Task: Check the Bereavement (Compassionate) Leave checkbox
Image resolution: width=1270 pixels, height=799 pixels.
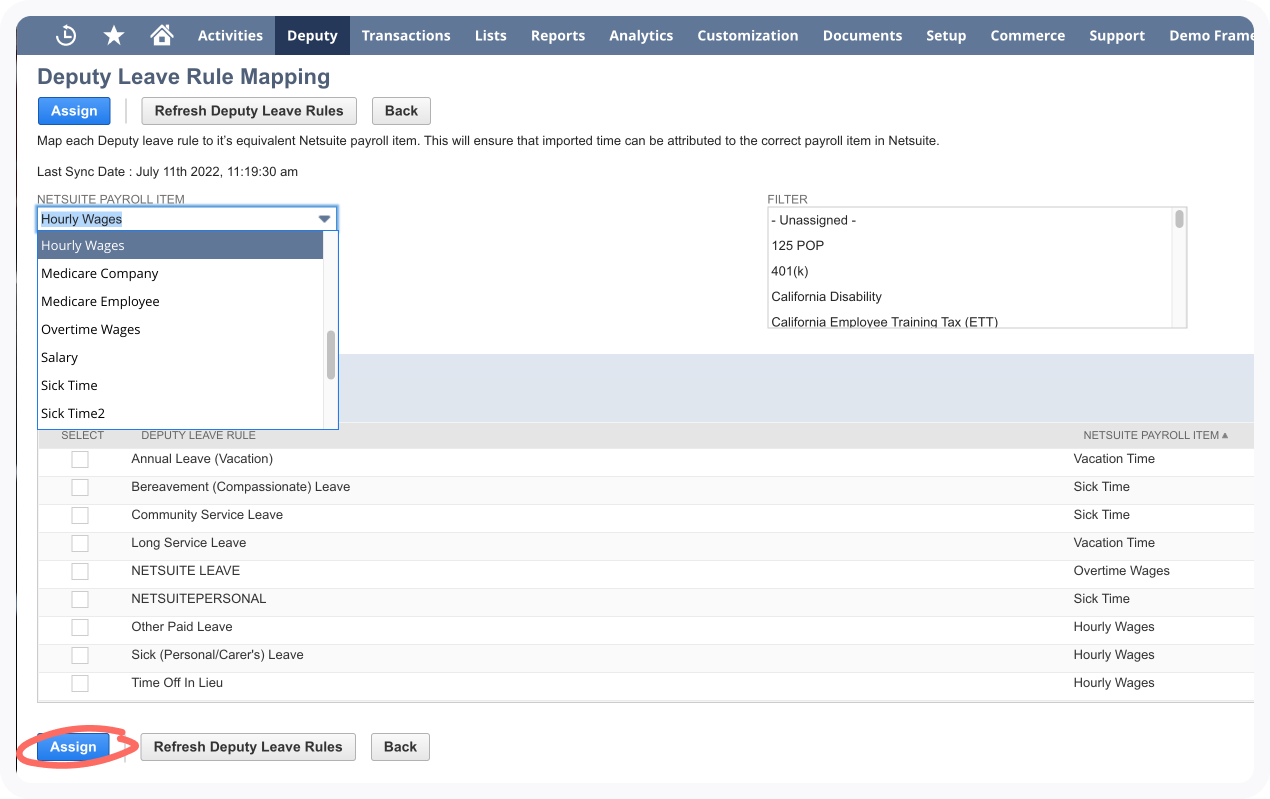Action: click(80, 487)
